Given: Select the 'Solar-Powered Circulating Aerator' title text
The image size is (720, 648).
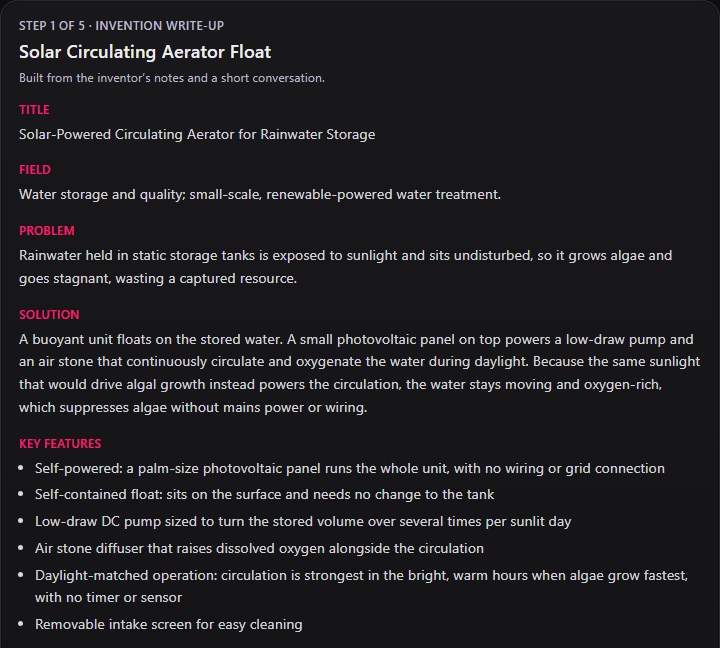Looking at the screenshot, I should [197, 135].
